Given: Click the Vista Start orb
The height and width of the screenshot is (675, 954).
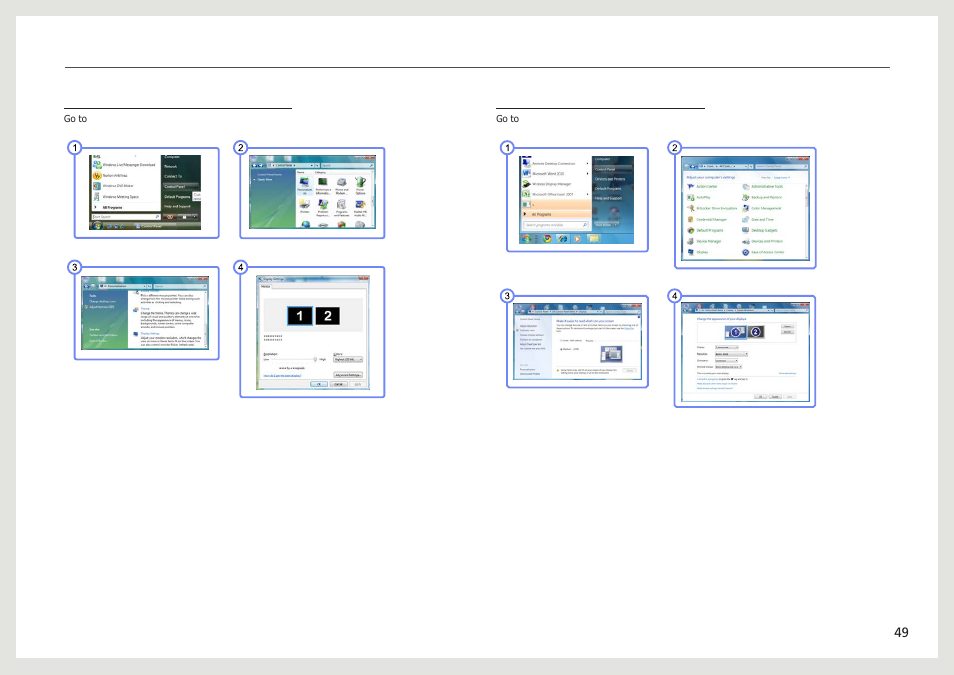Looking at the screenshot, I should pos(97,225).
